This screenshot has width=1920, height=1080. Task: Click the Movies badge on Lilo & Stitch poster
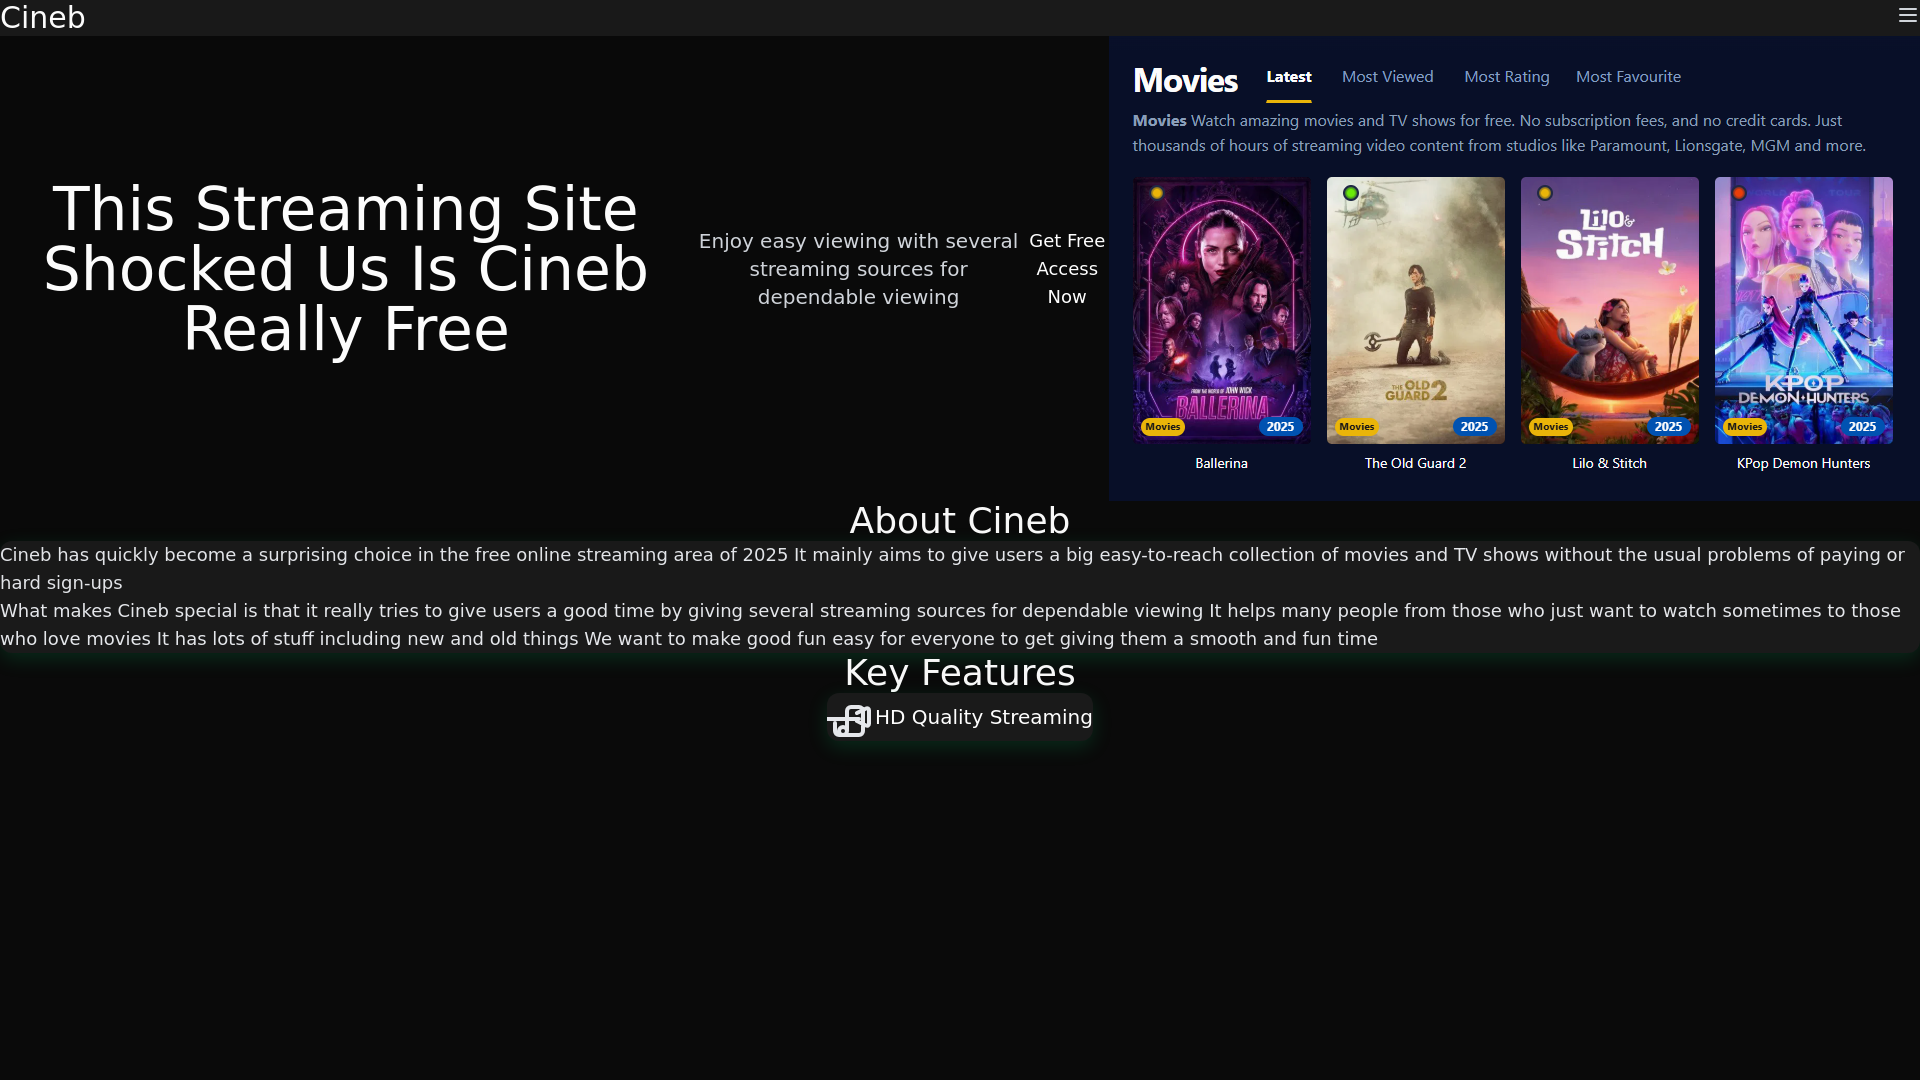[x=1551, y=427]
